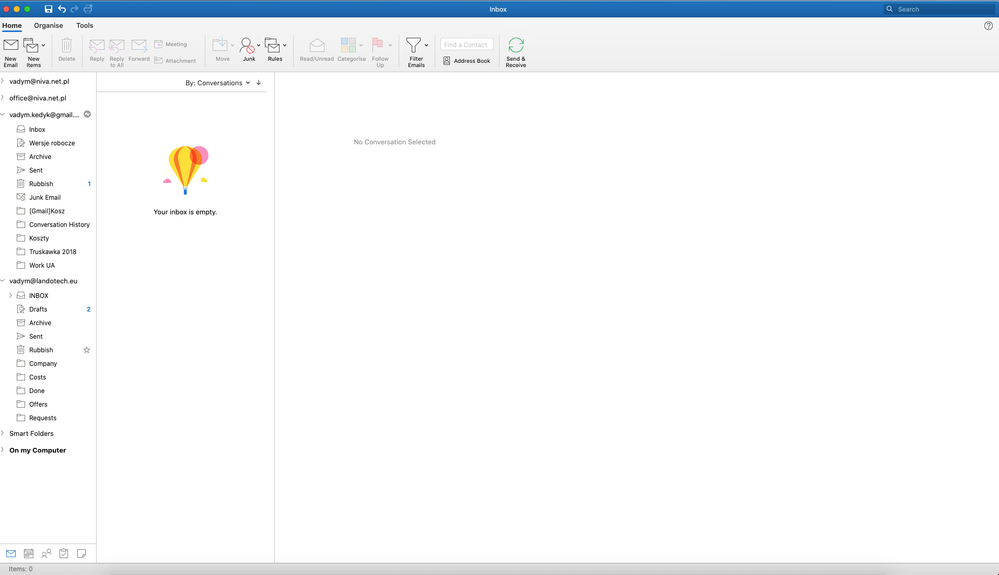Viewport: 999px width, 575px height.
Task: Click the Delete trash icon
Action: click(66, 45)
